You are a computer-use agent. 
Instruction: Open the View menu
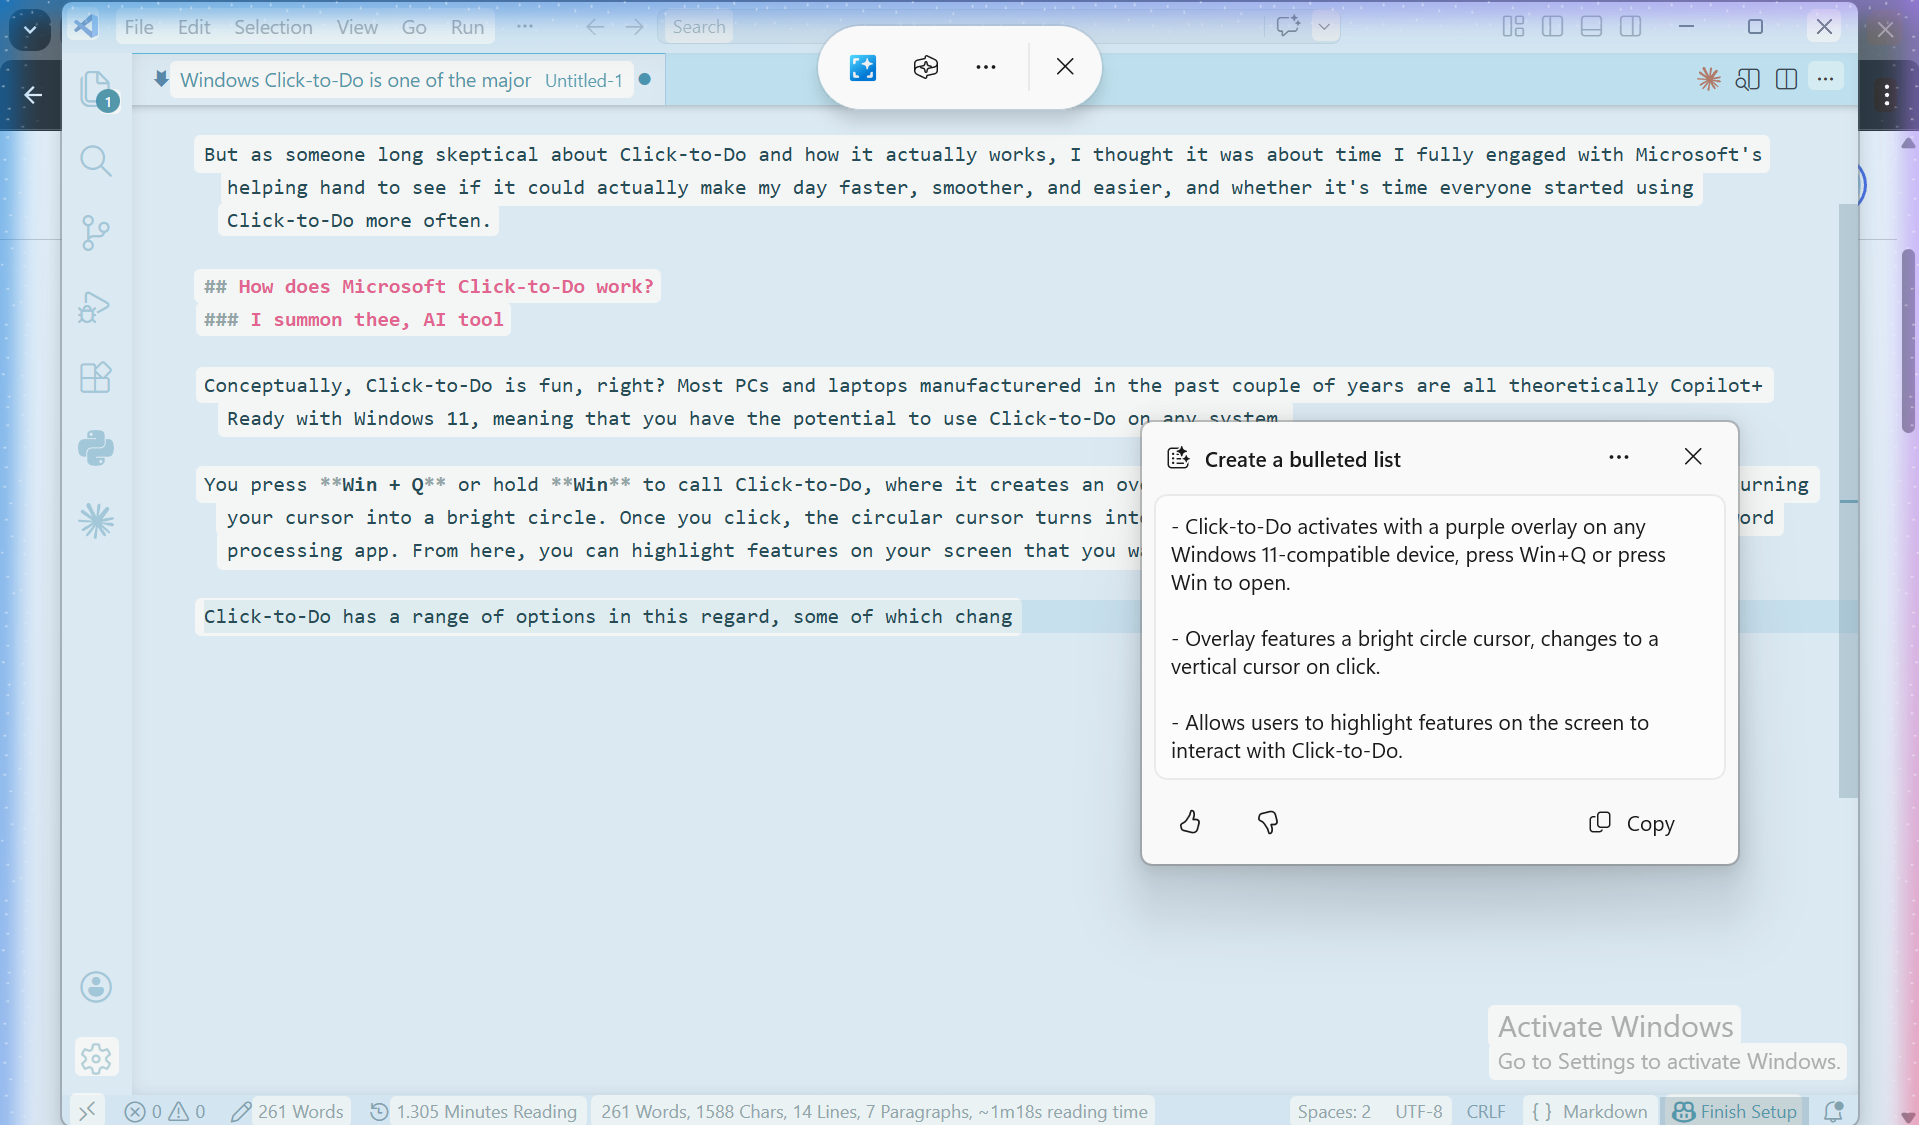coord(357,27)
